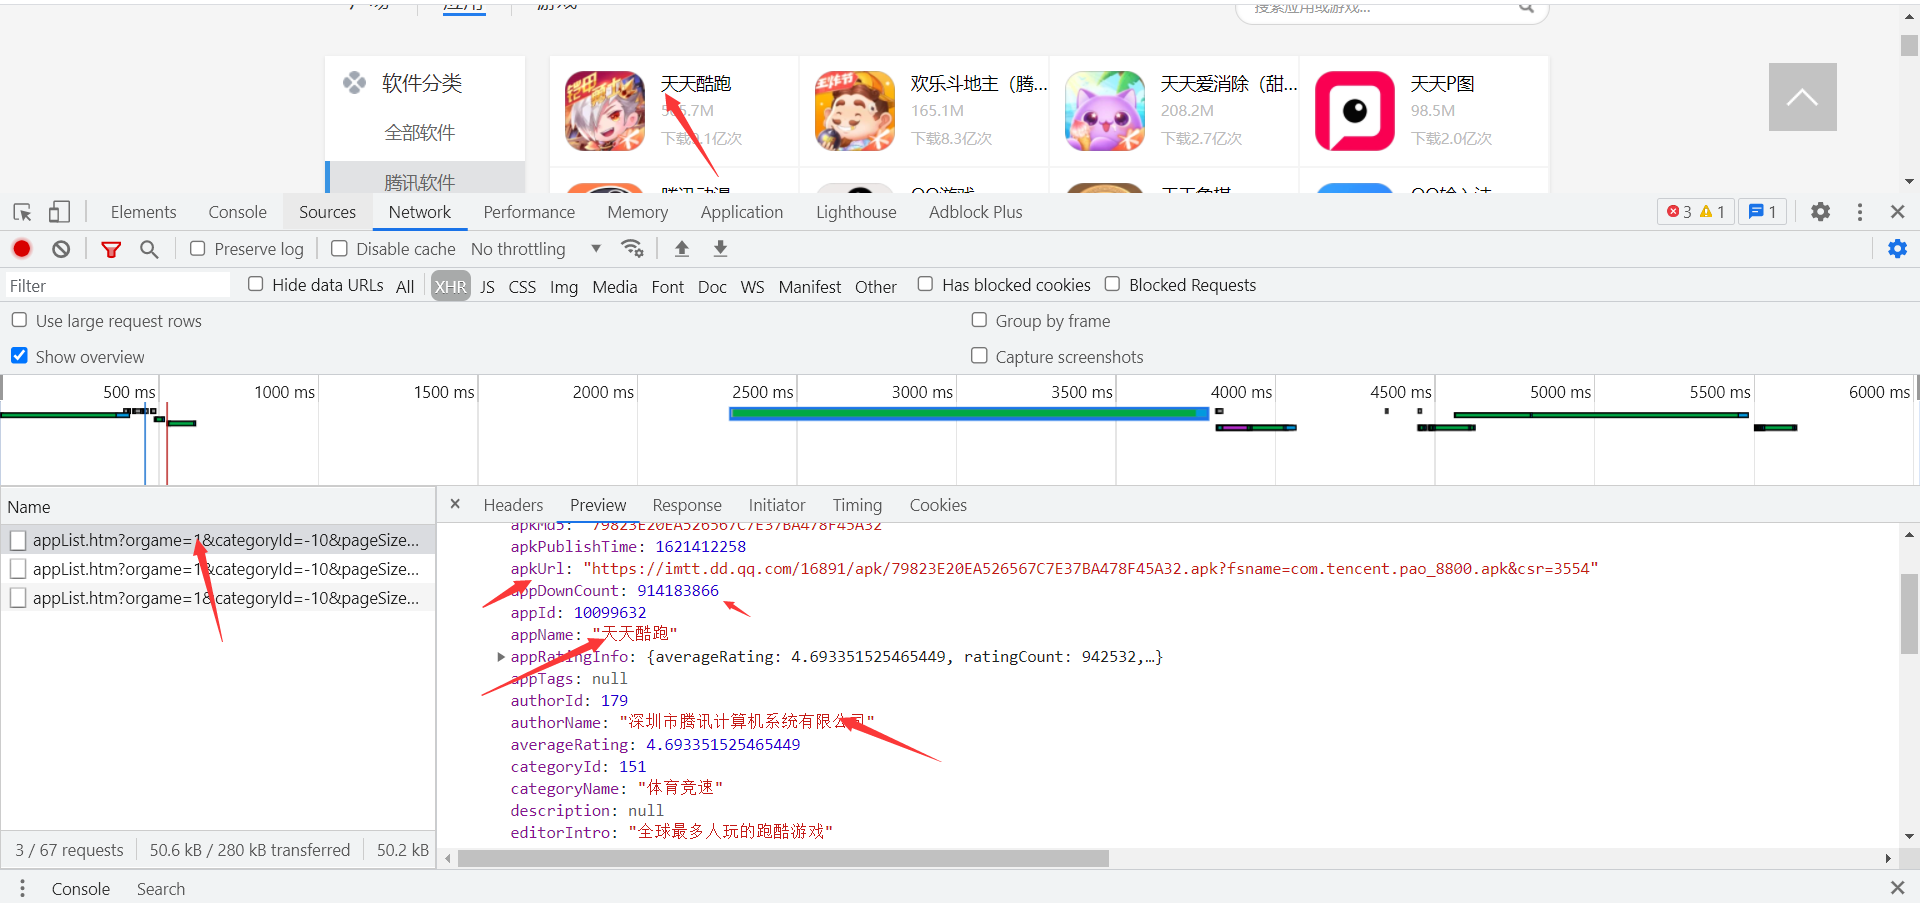
Task: Click the page search box
Action: coord(1392,10)
